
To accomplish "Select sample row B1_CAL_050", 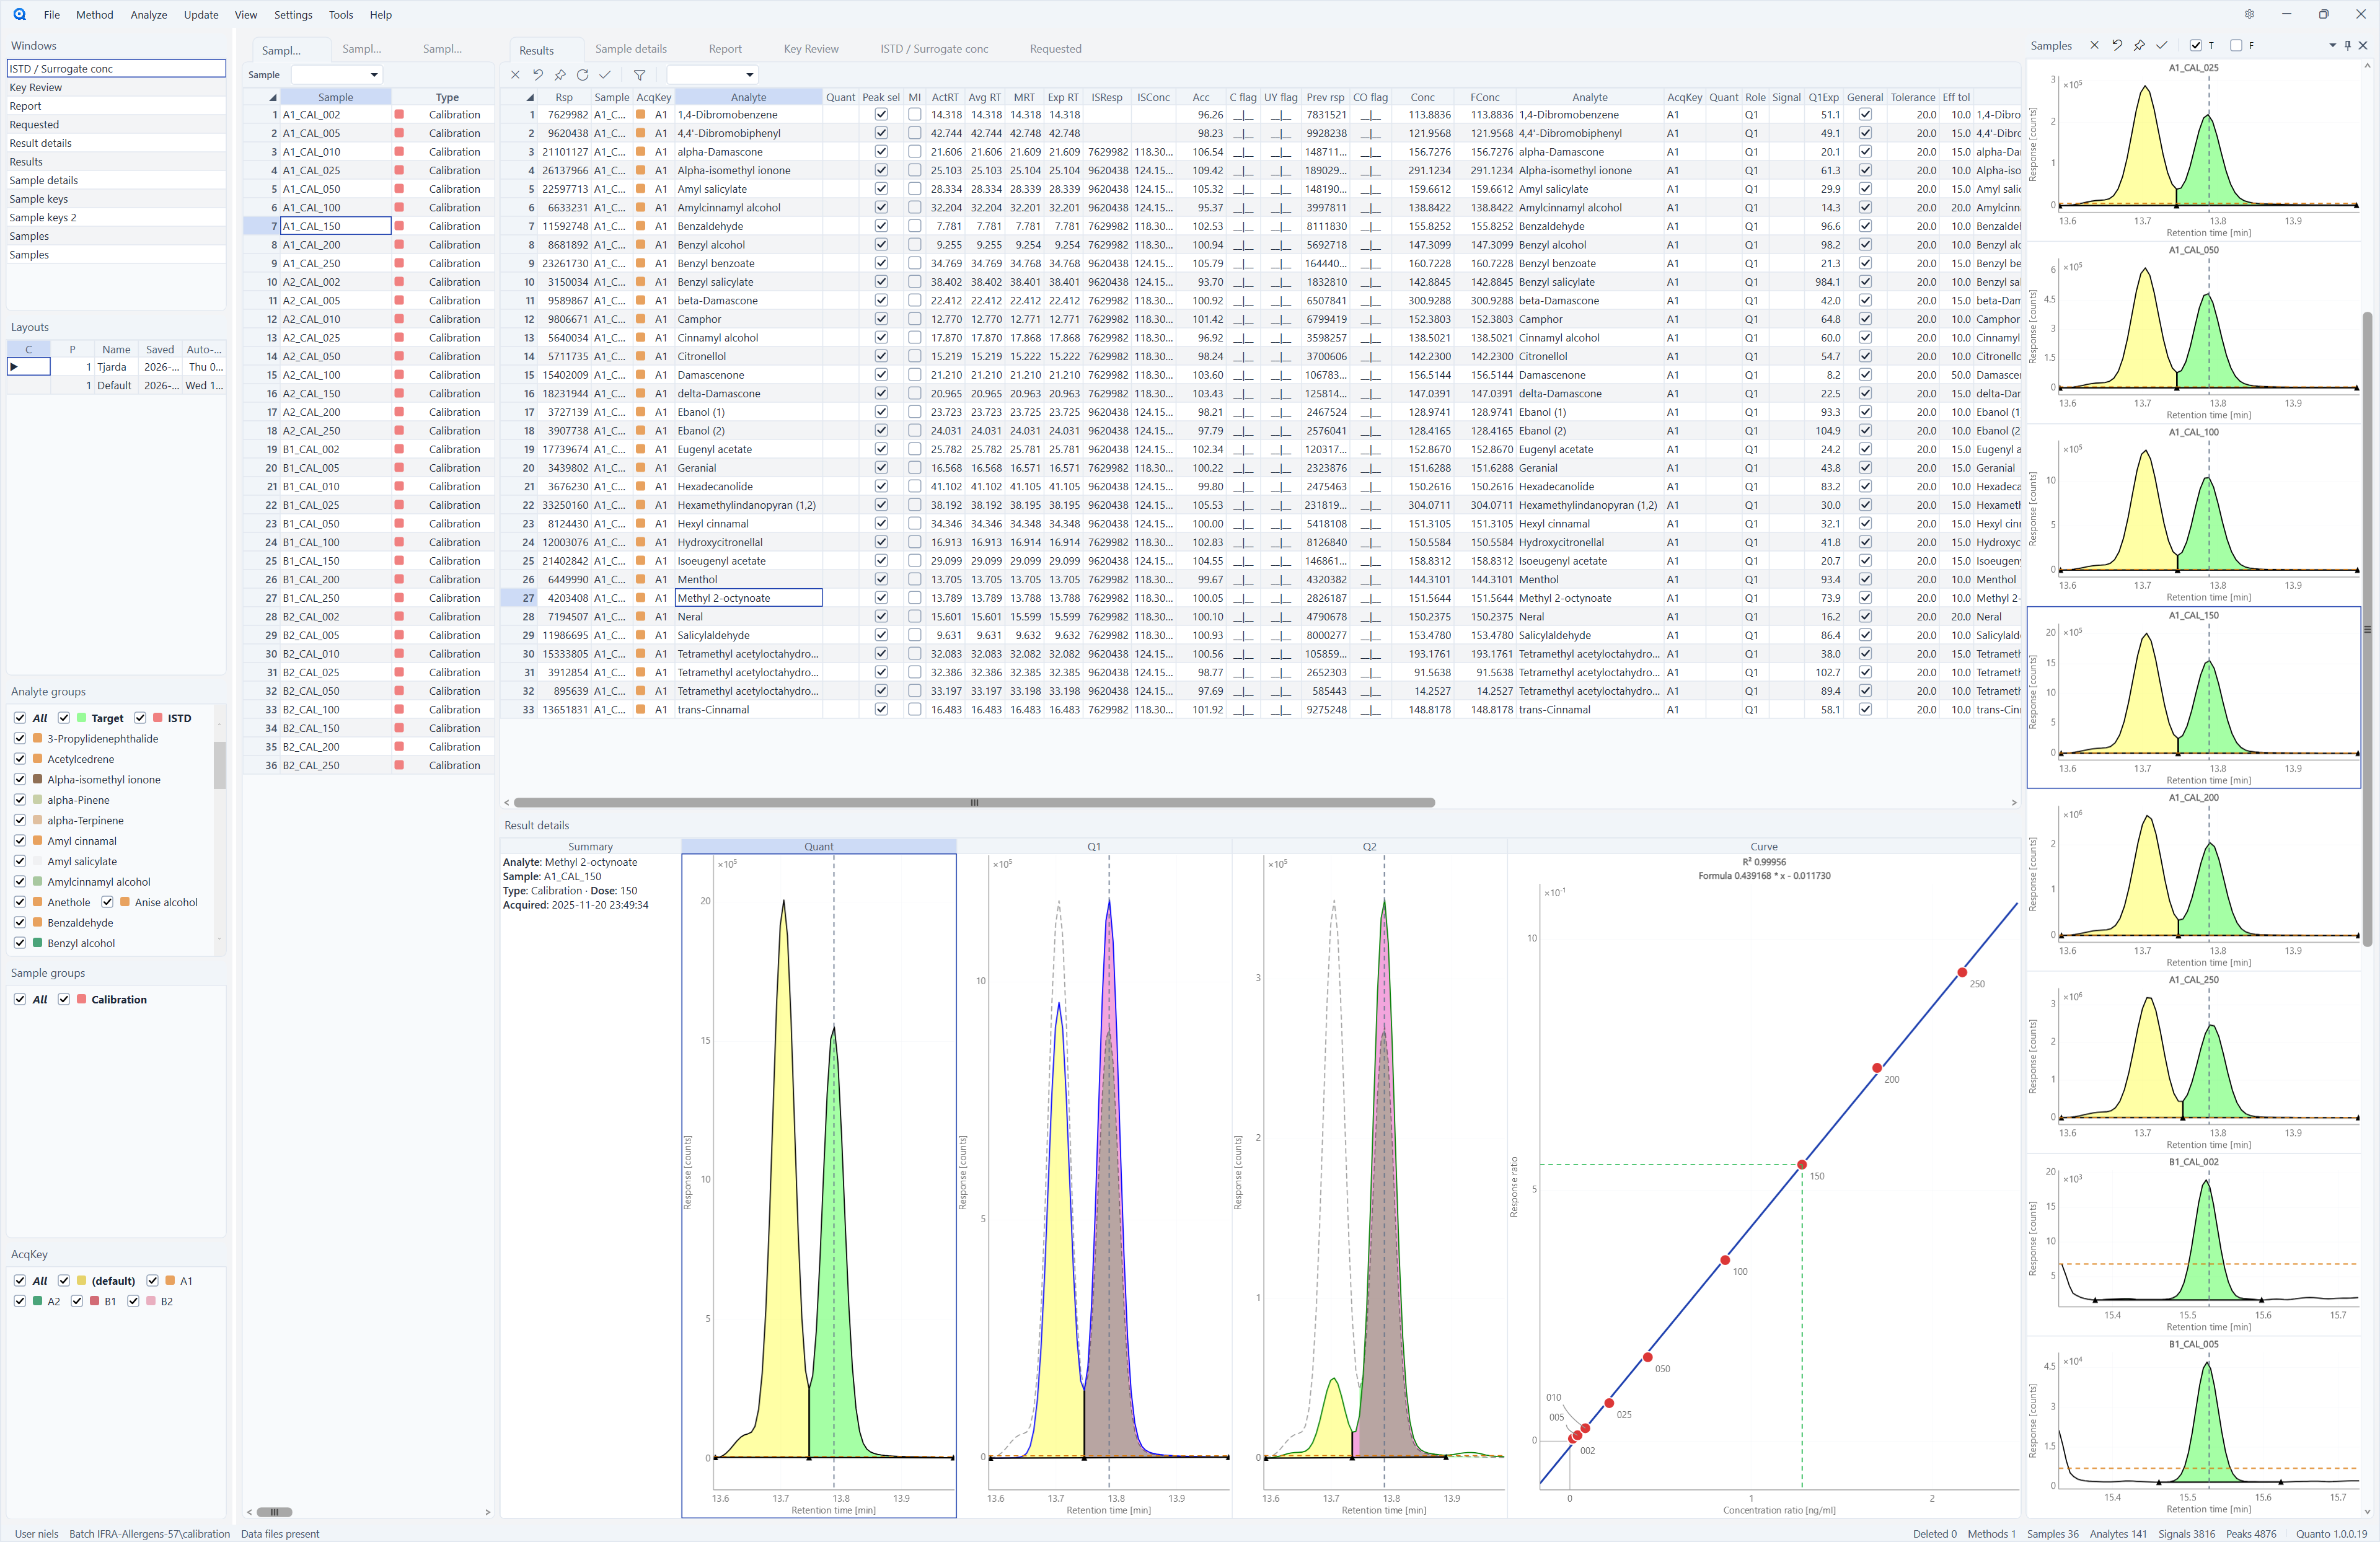I will click(x=368, y=524).
